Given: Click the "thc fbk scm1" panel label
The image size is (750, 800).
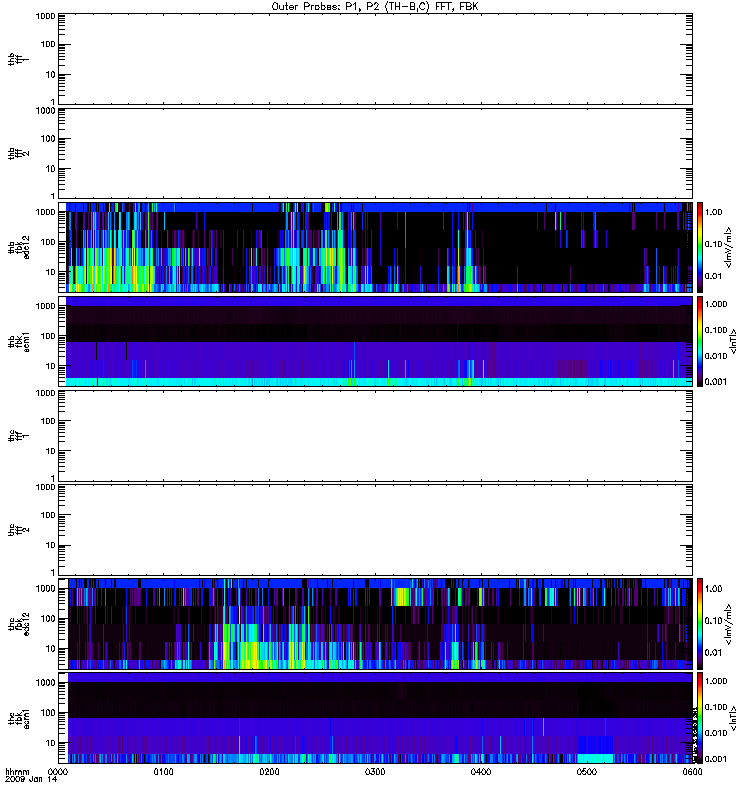Looking at the screenshot, I should (x=18, y=718).
